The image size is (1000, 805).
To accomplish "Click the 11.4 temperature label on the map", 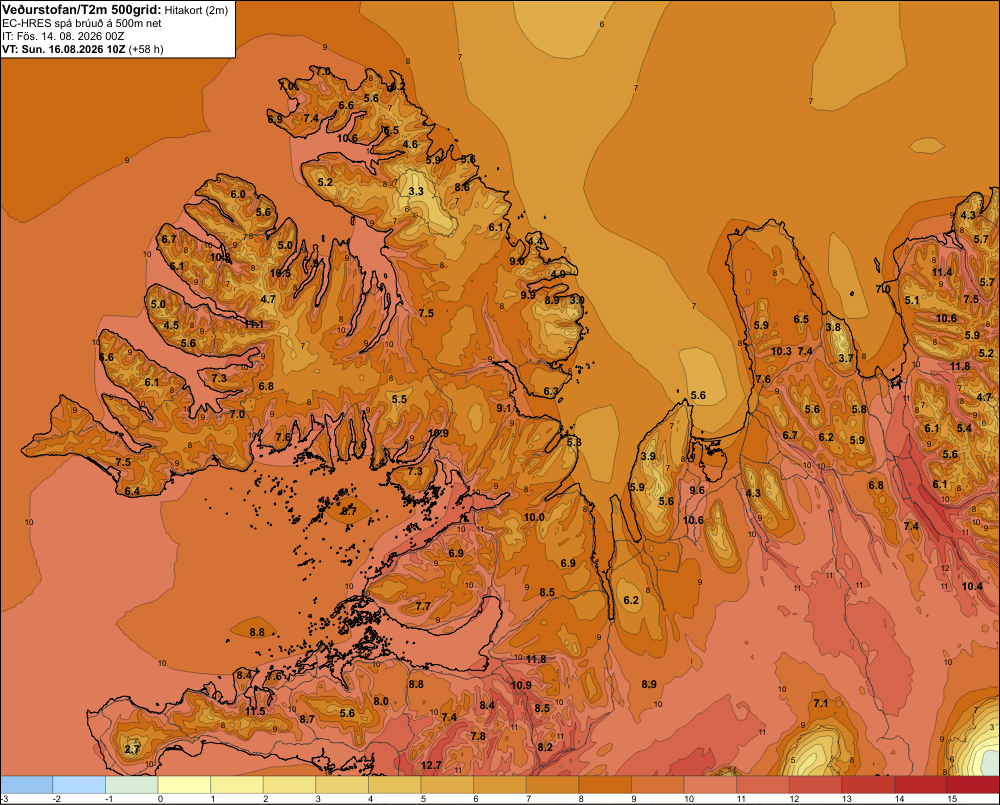I will (x=942, y=272).
